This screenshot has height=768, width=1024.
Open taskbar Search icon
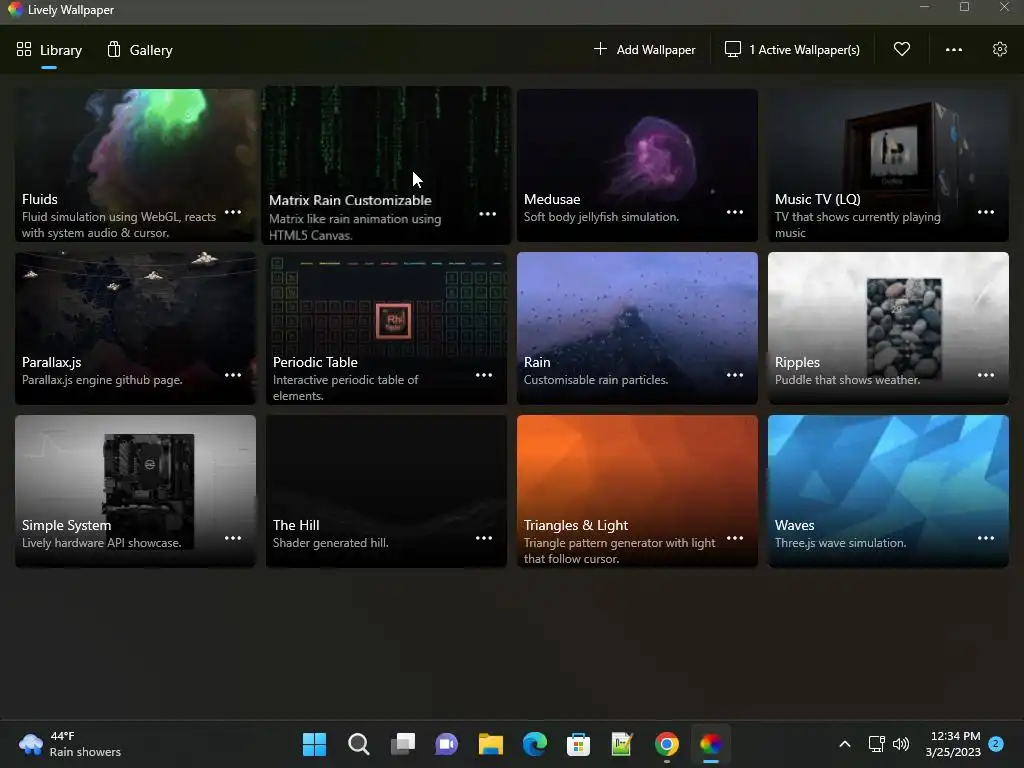coord(359,744)
